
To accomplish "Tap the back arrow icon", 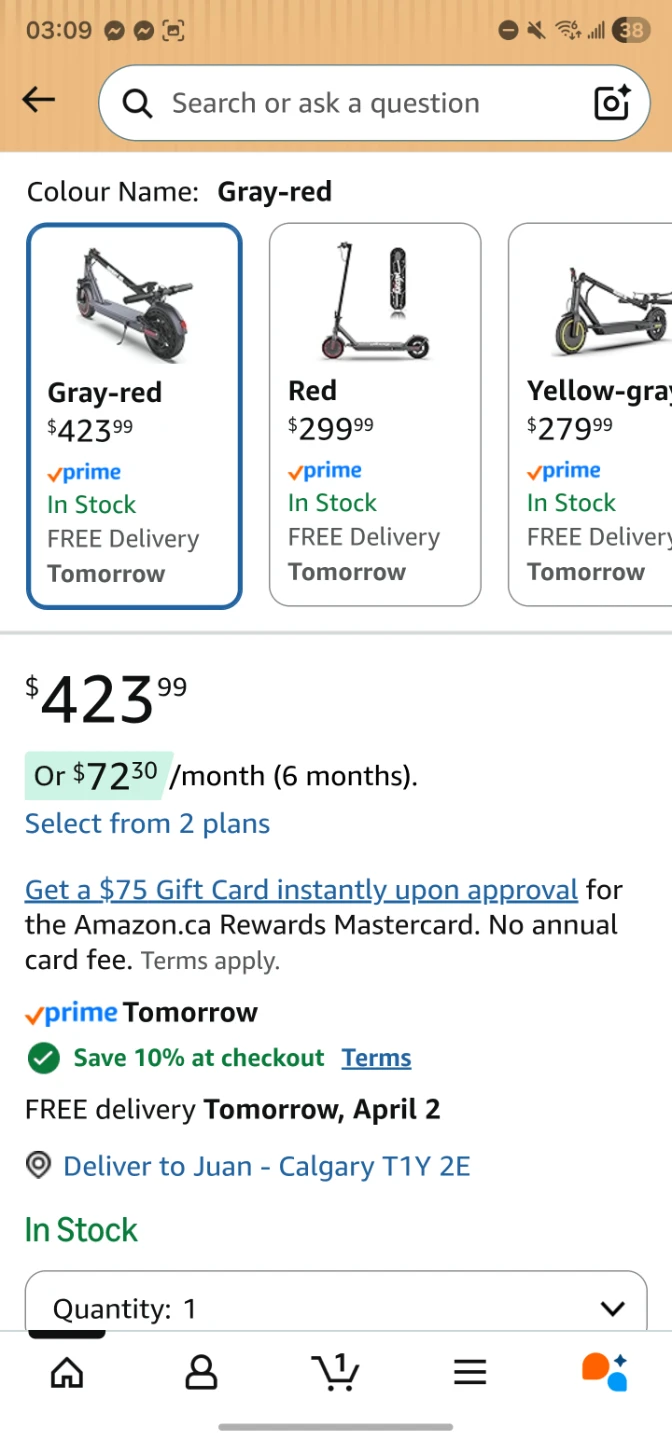I will tap(39, 99).
